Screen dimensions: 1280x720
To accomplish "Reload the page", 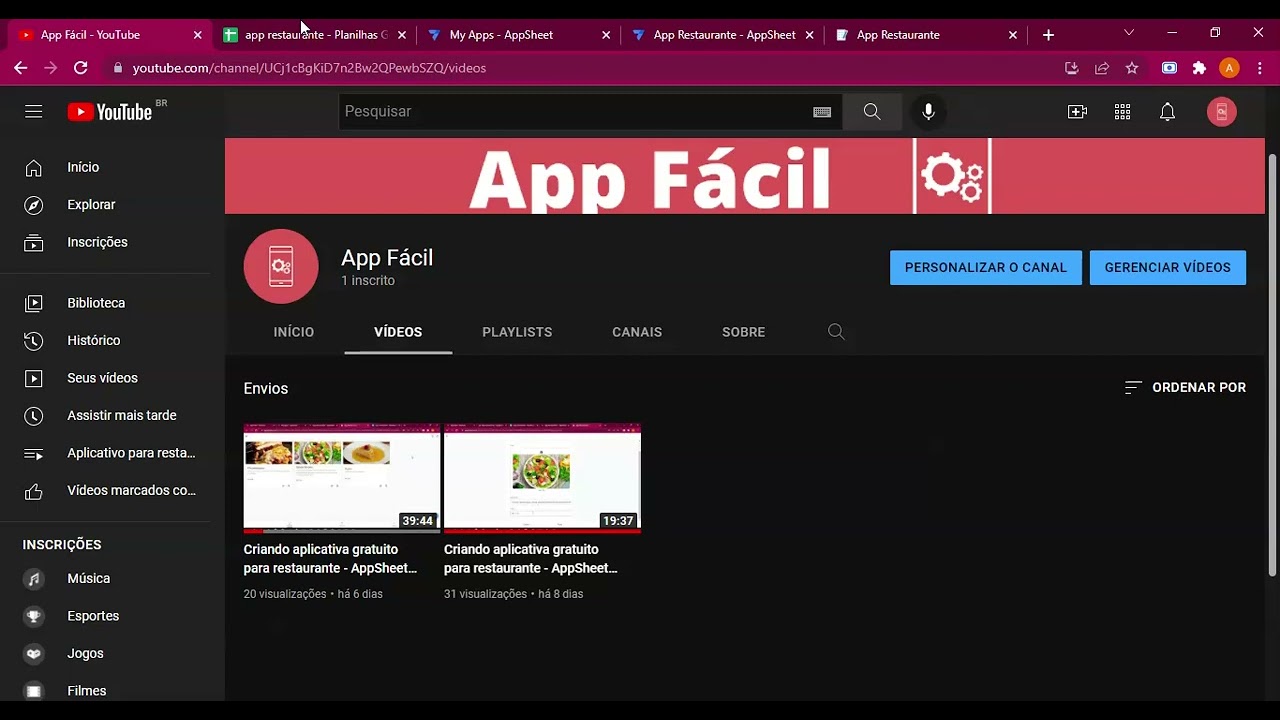I will (81, 68).
